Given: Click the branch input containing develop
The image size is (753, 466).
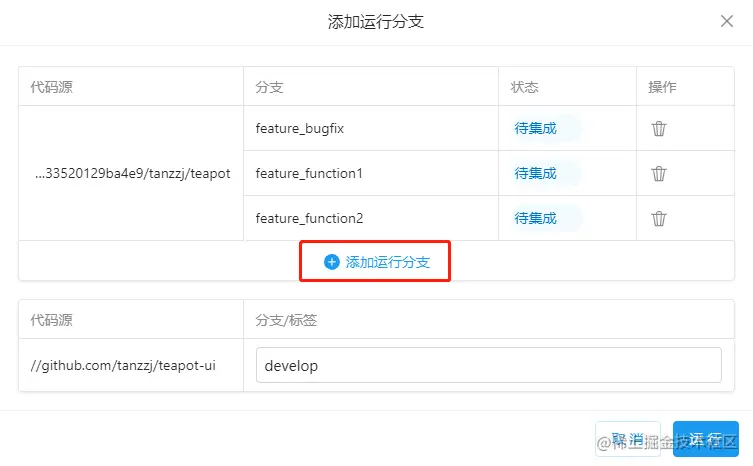Looking at the screenshot, I should (488, 365).
